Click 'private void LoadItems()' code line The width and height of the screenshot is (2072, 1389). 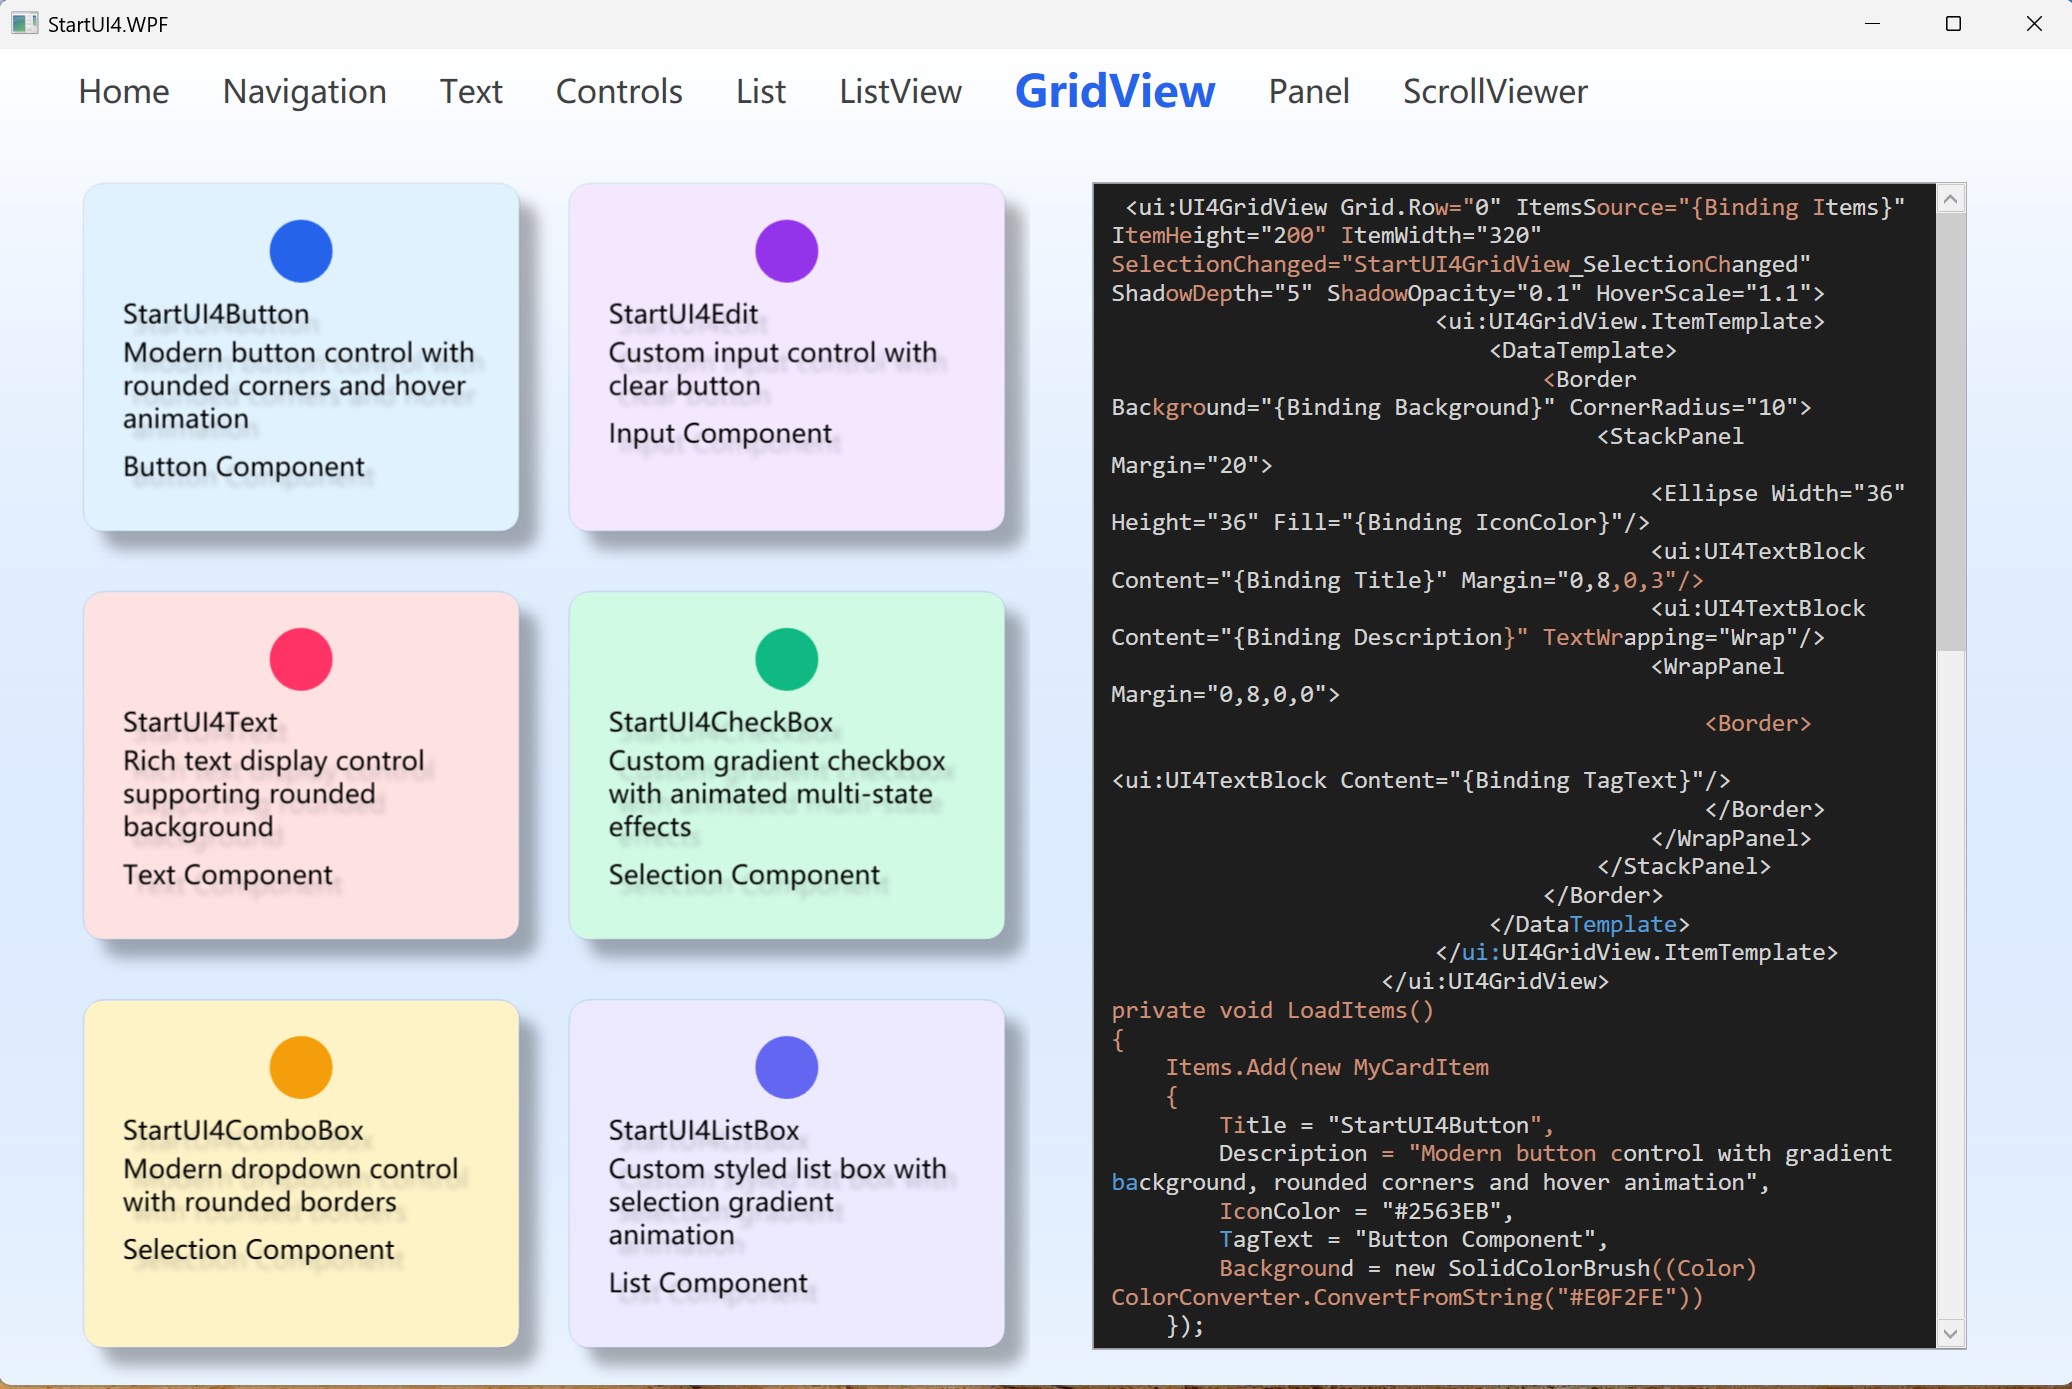pos(1272,1010)
